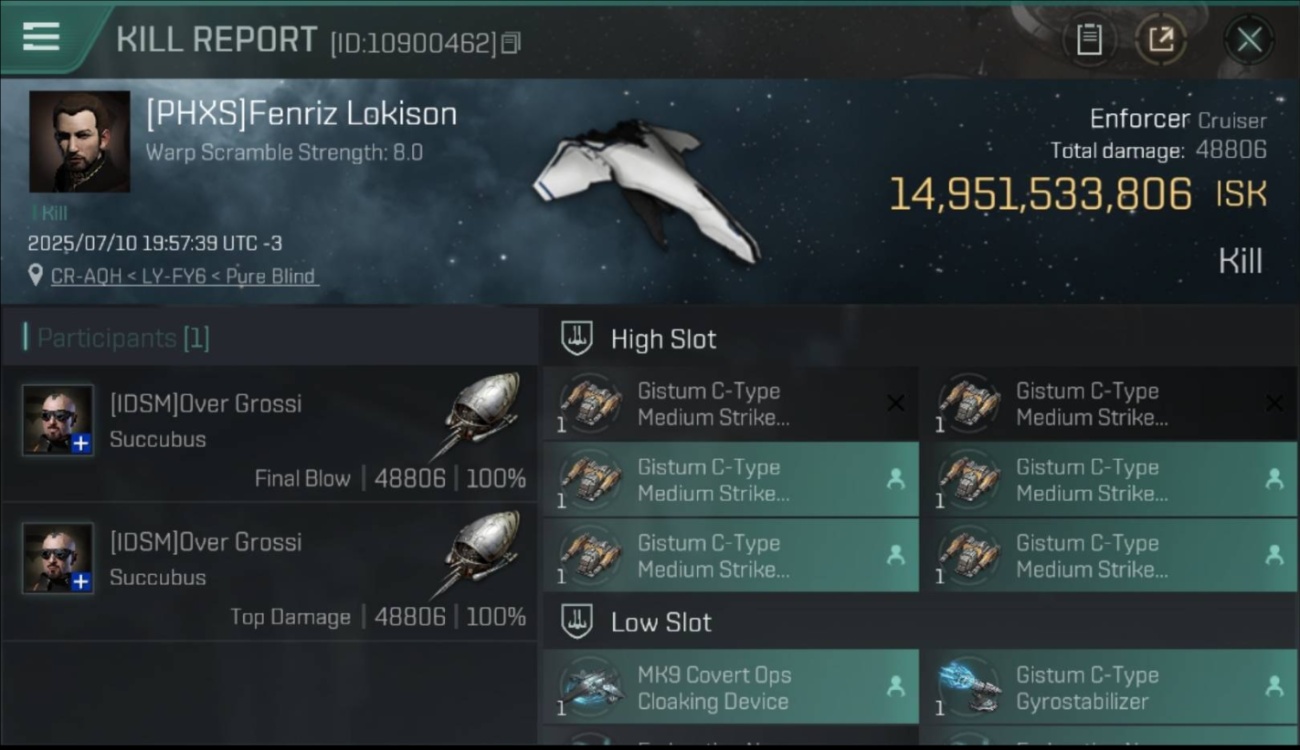Close the kill report window
The width and height of the screenshot is (1300, 750).
[1249, 40]
